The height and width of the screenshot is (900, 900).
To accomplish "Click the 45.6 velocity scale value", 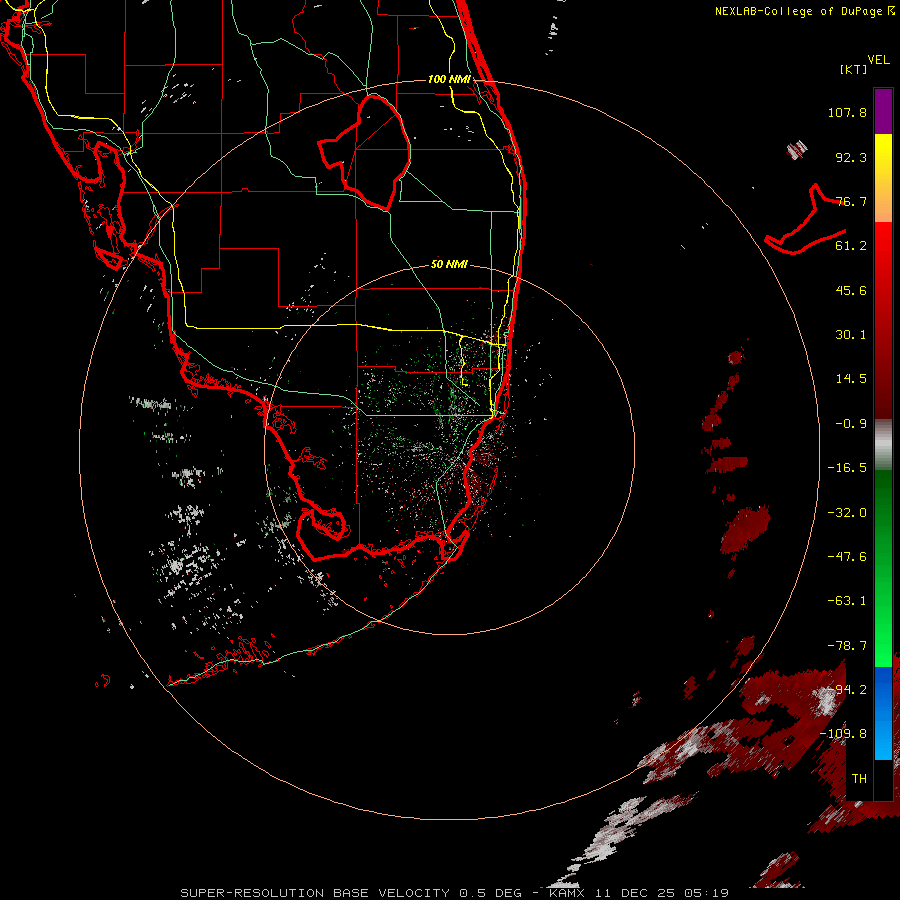I will coord(851,290).
